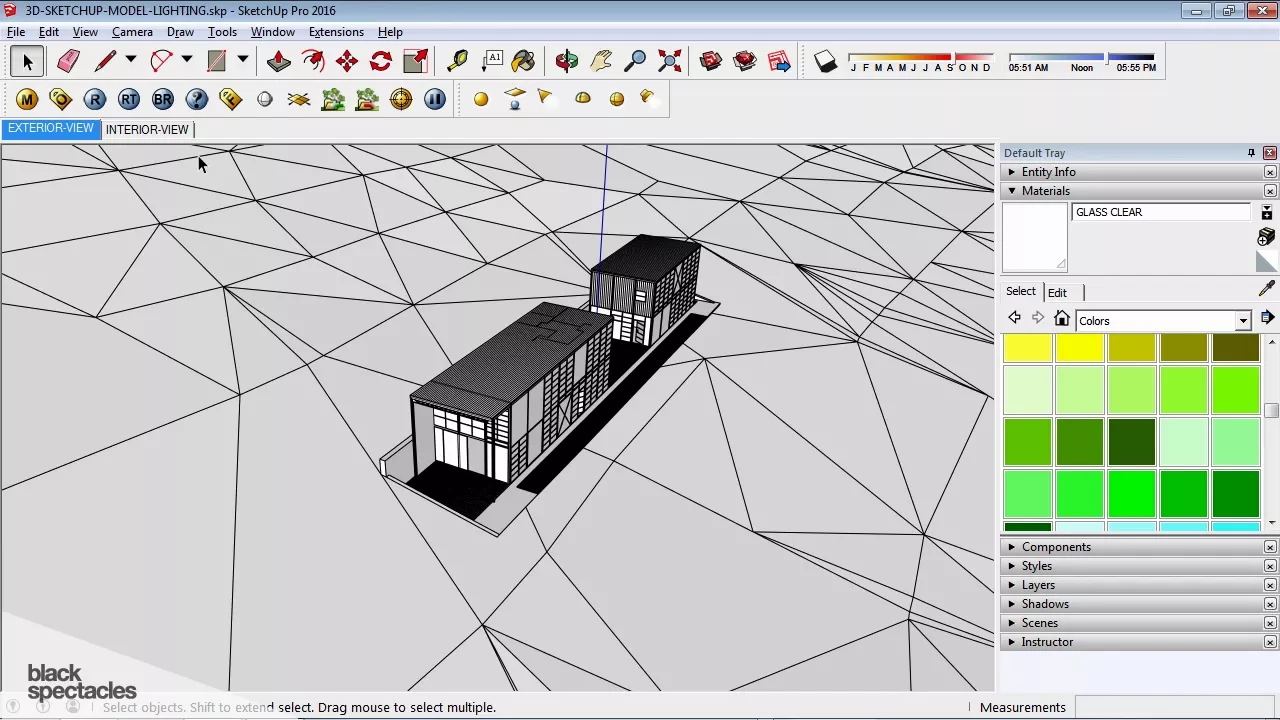
Task: Open the File menu
Action: (x=16, y=32)
